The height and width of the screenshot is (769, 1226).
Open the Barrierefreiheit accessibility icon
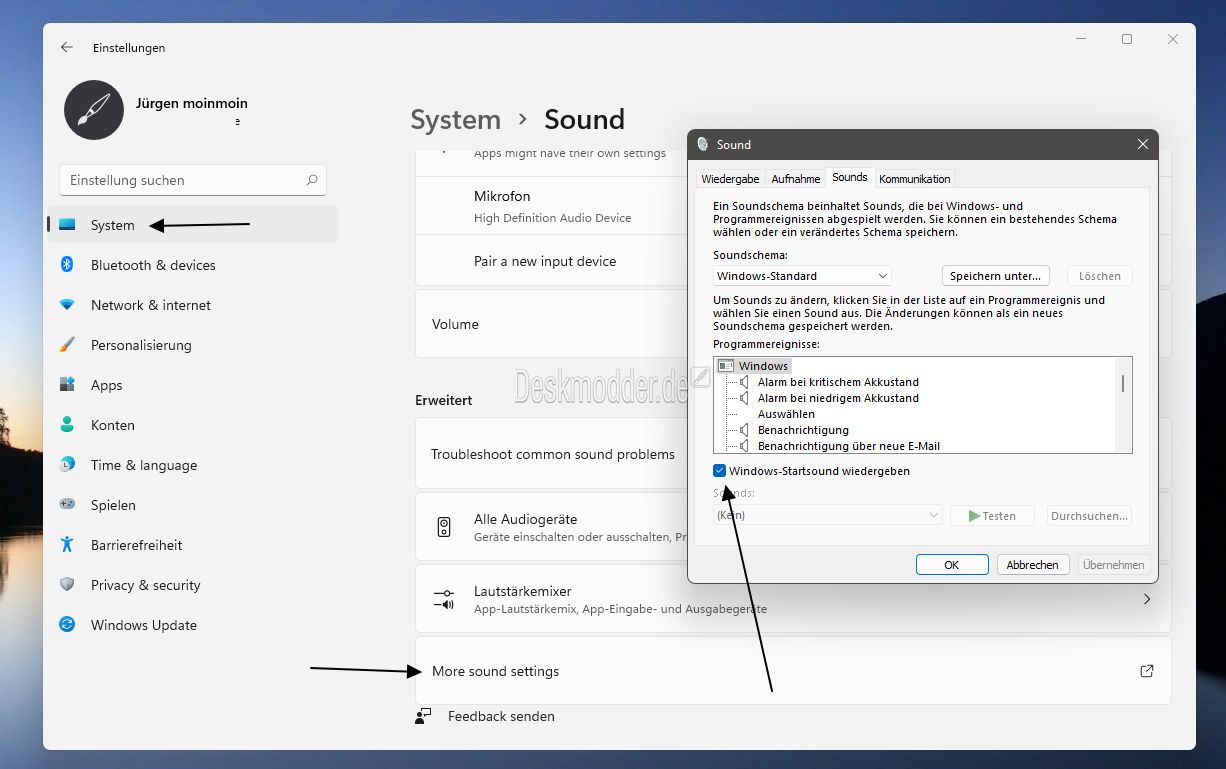pos(67,545)
